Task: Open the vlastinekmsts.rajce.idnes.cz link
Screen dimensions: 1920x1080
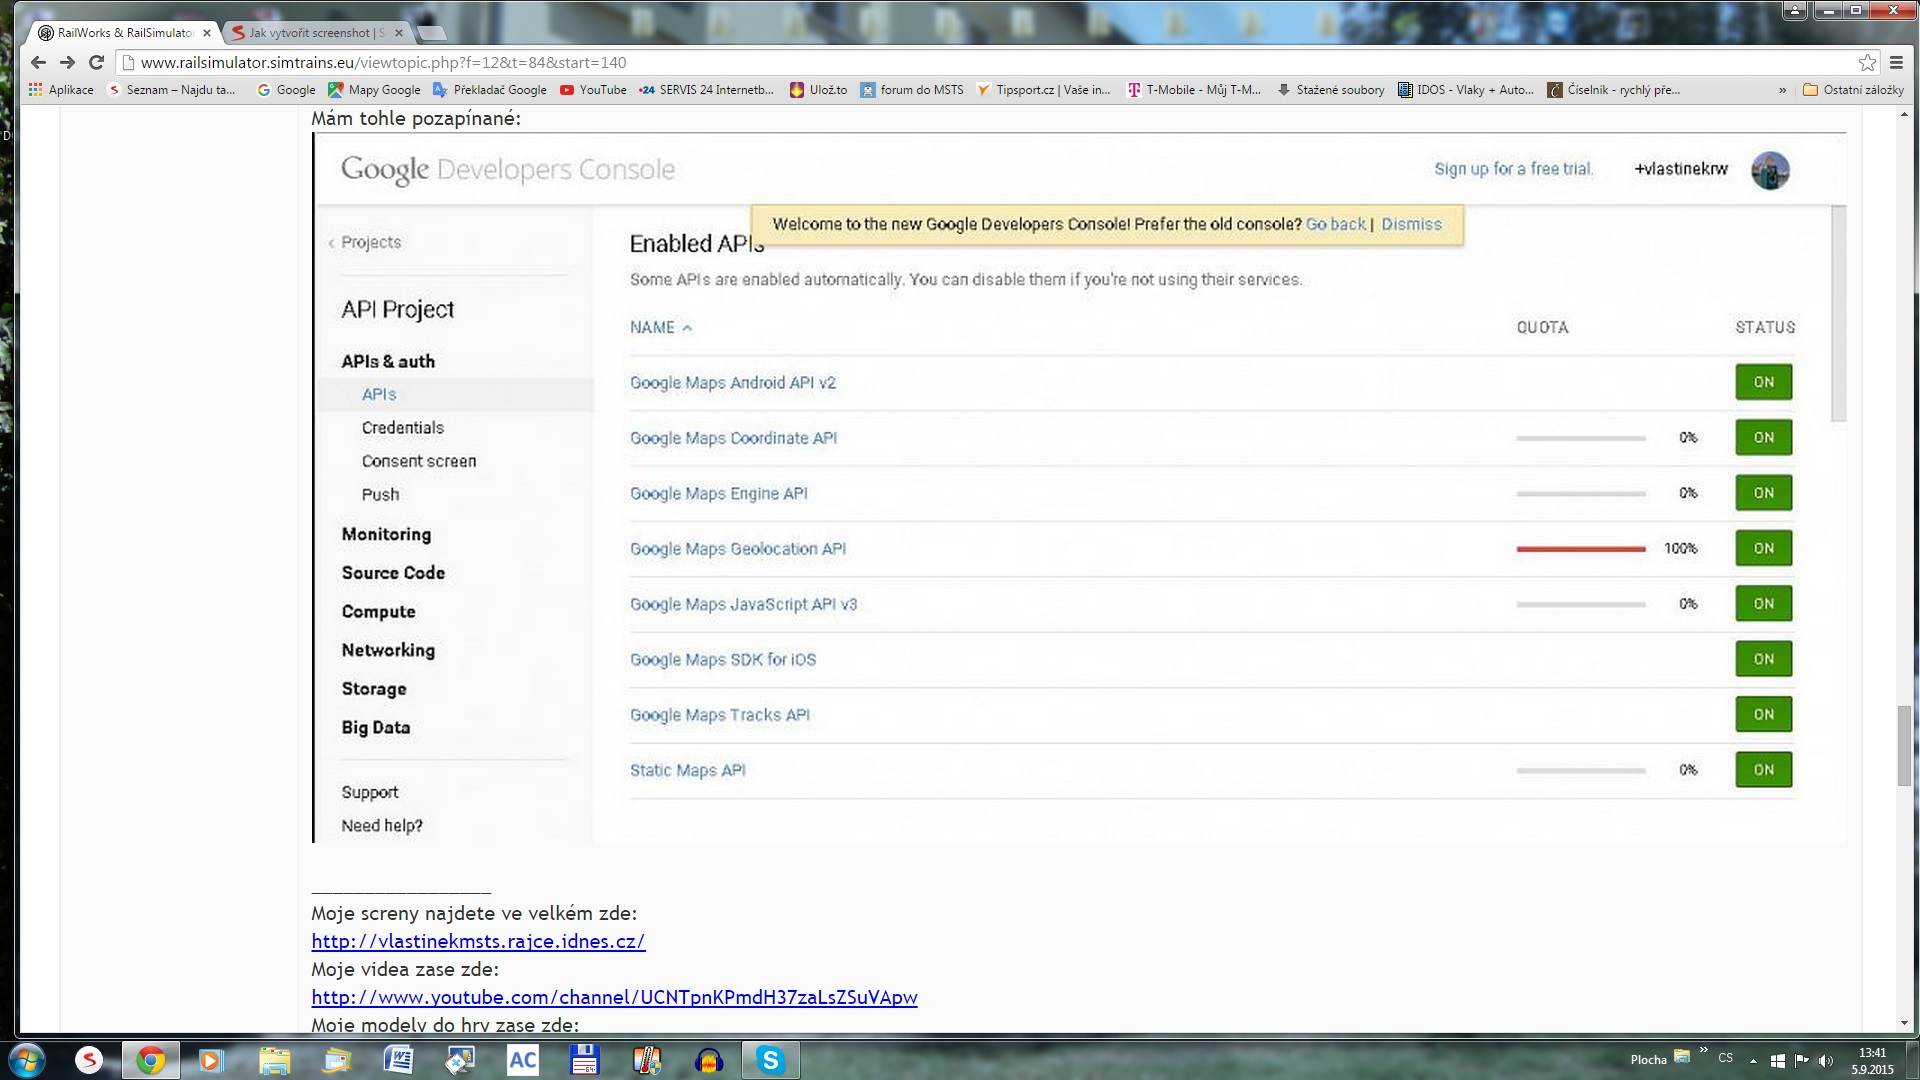Action: (478, 941)
